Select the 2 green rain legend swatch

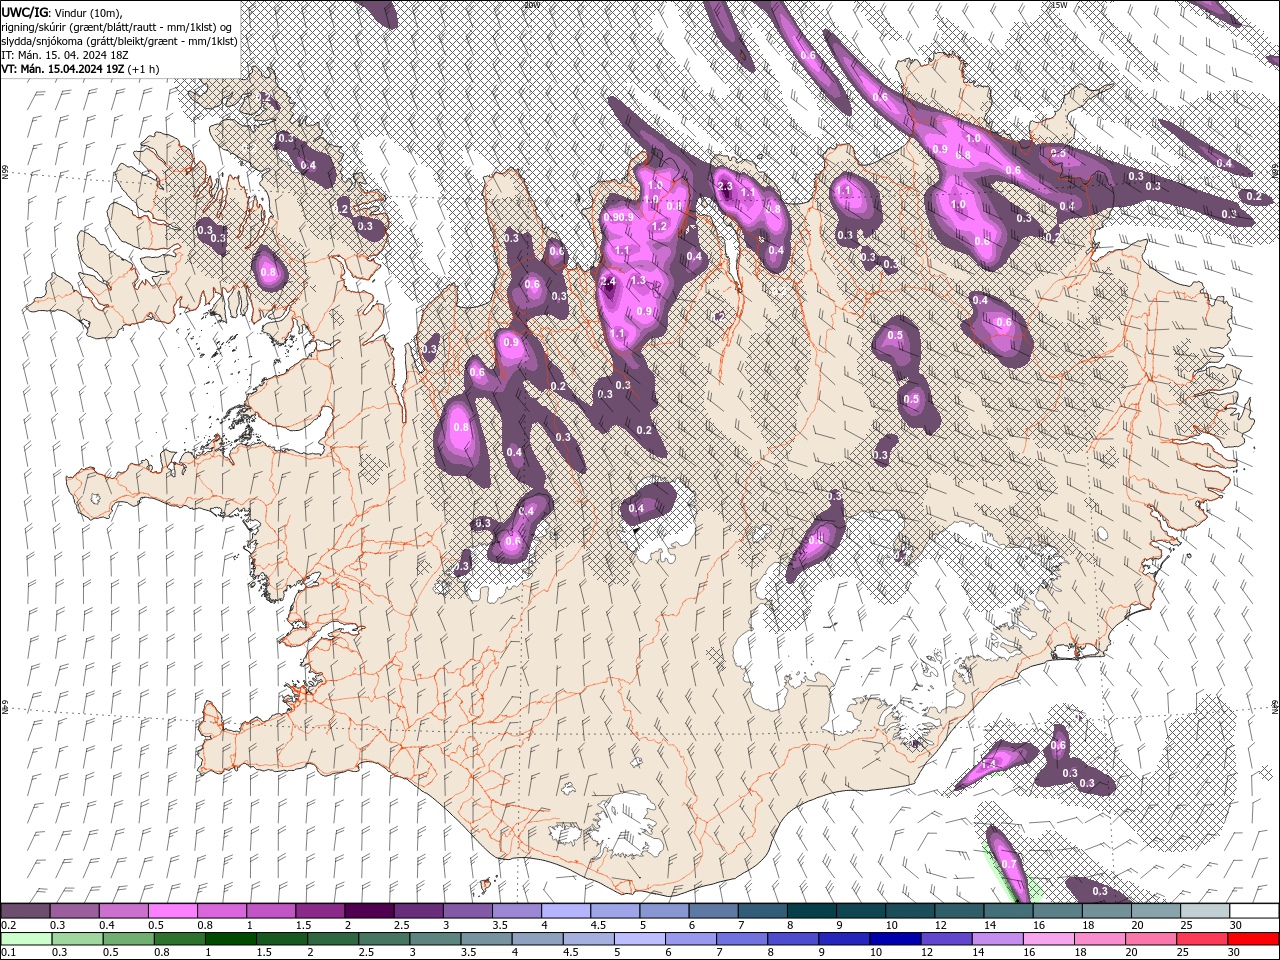click(x=332, y=938)
